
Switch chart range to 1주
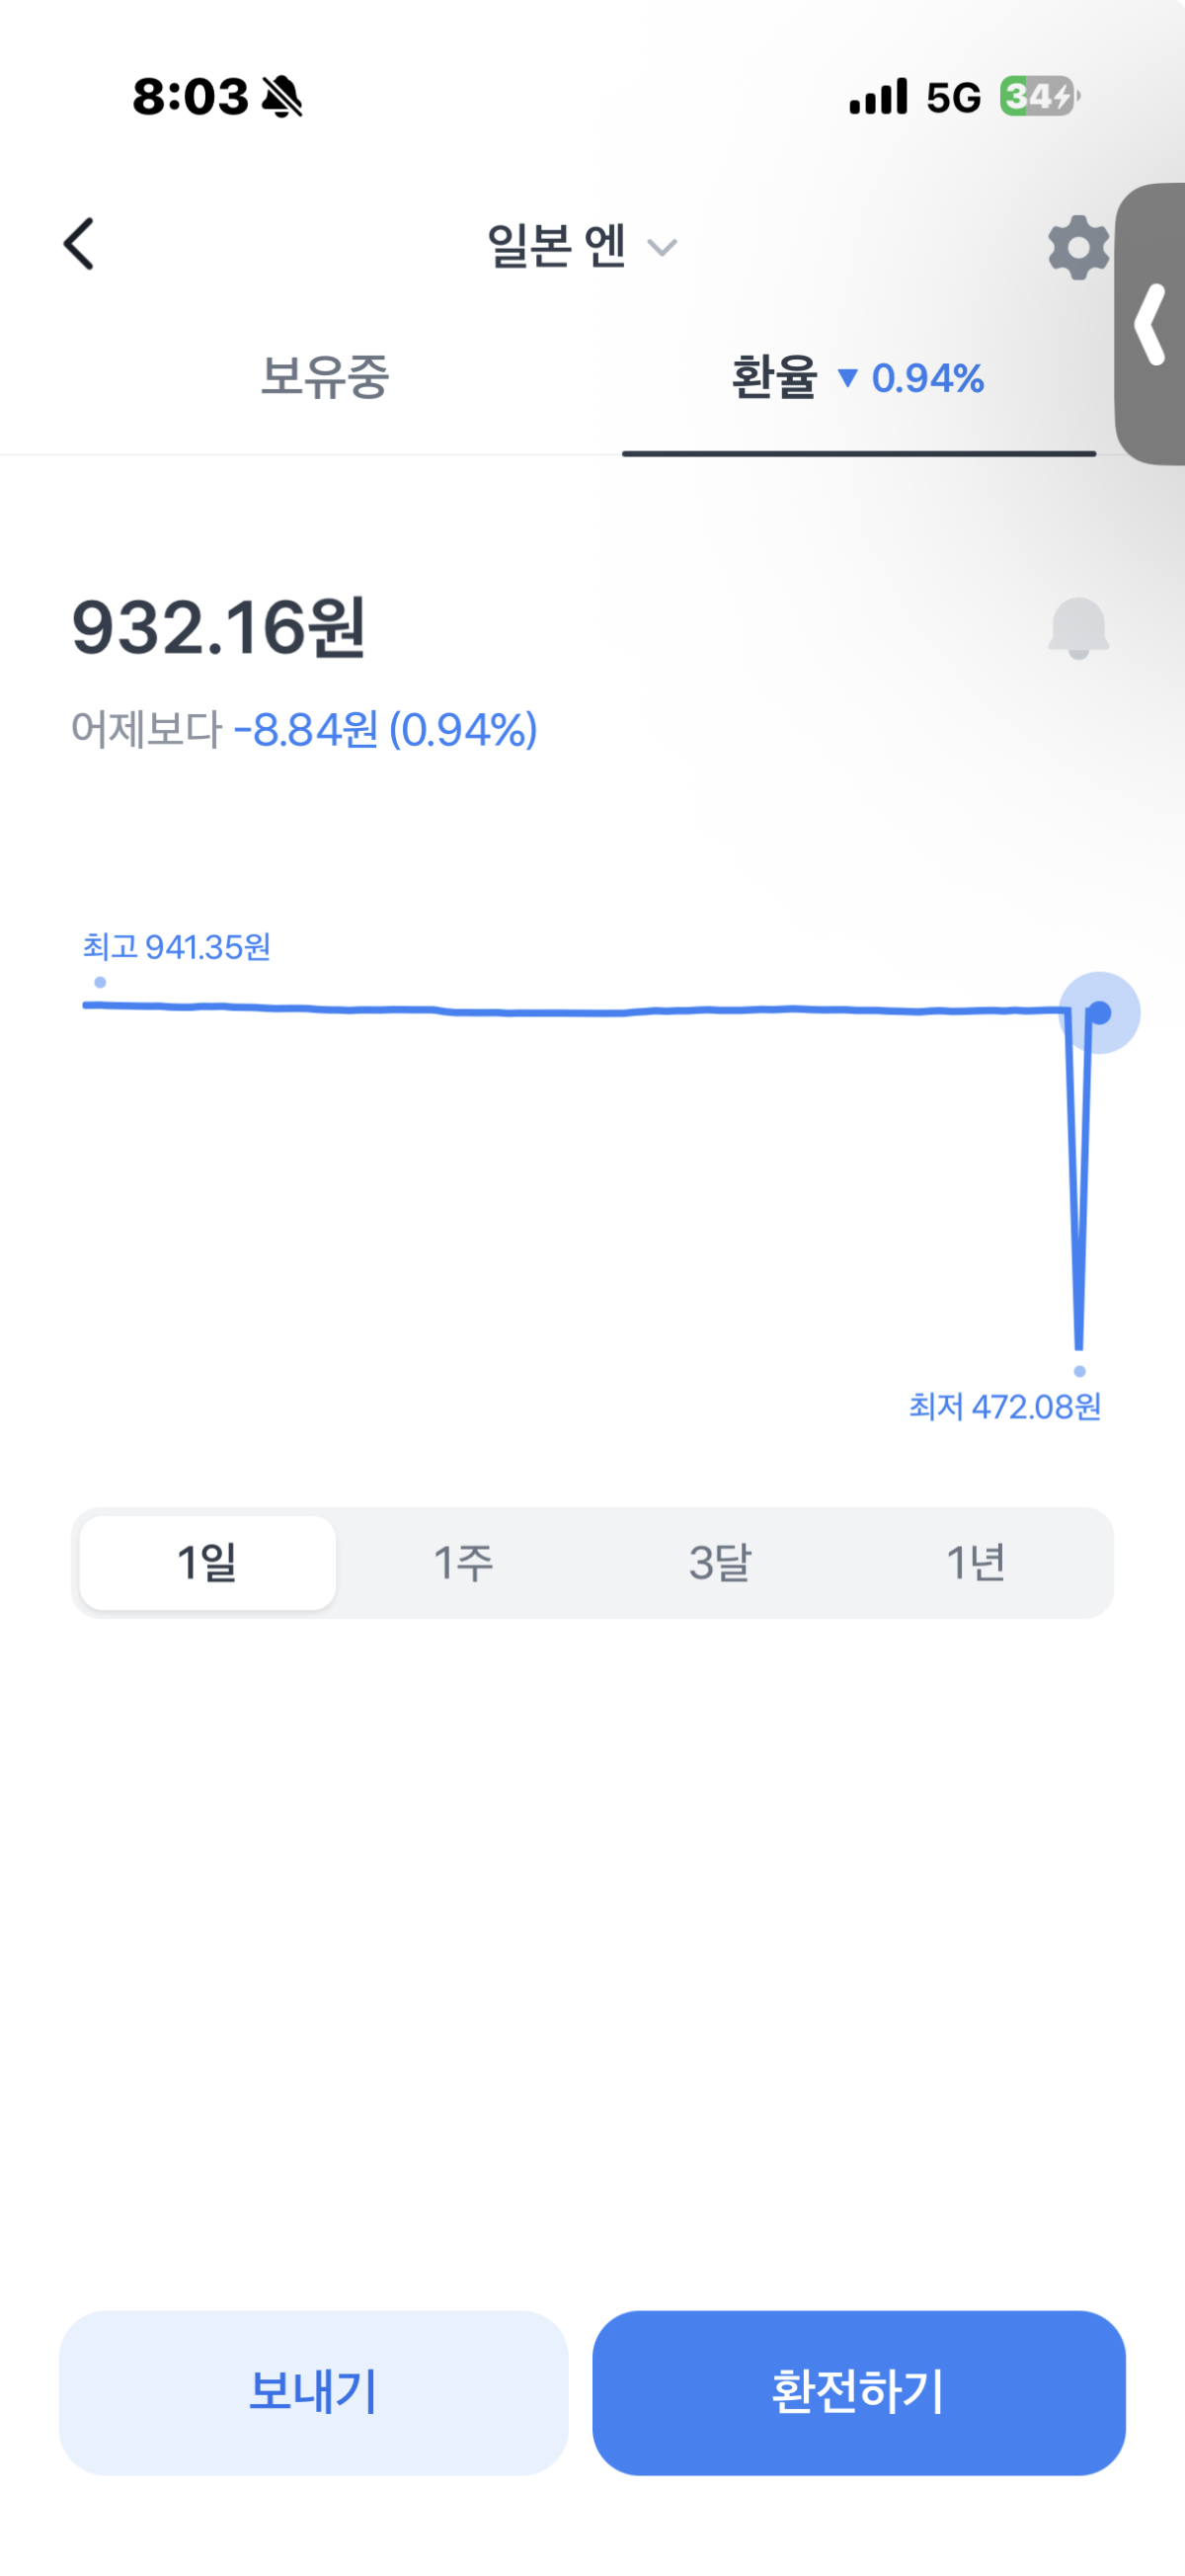(x=463, y=1562)
